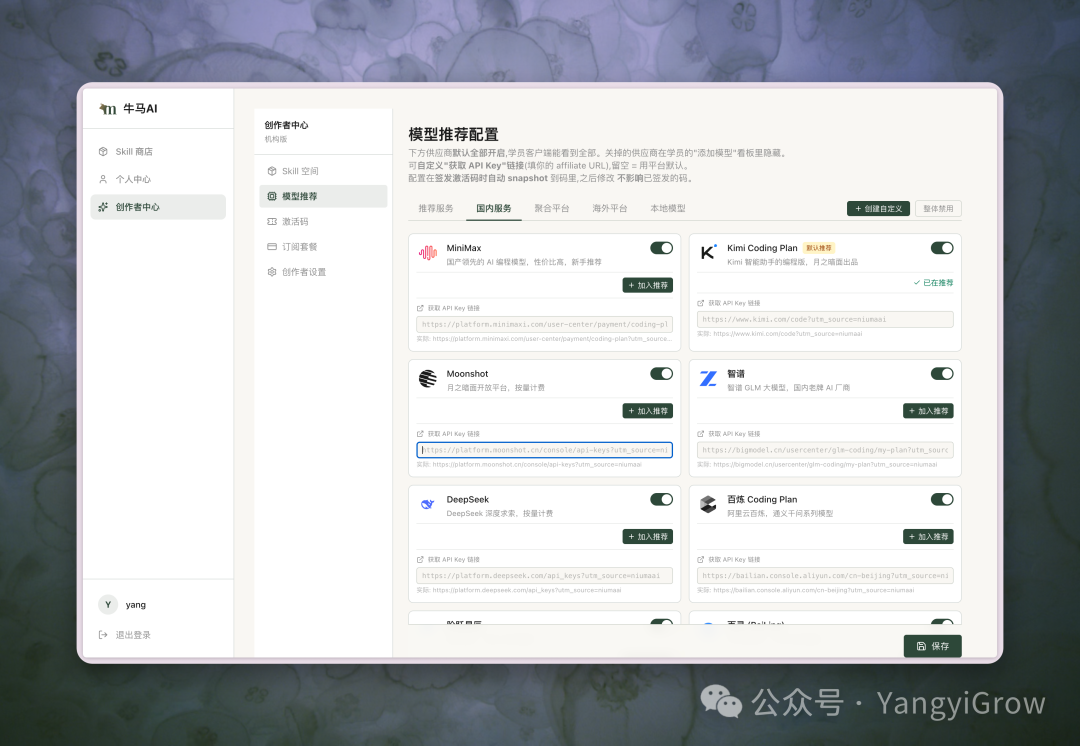Viewport: 1080px width, 746px height.
Task: Click the 订阅套餐 card icon
Action: (272, 247)
